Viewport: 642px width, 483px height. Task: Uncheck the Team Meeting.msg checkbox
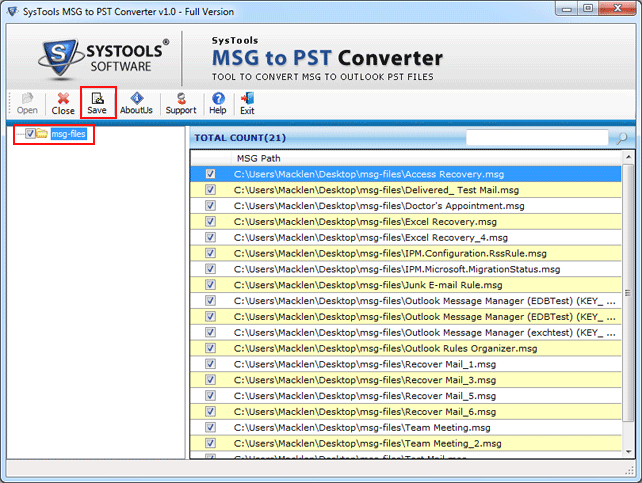(210, 427)
